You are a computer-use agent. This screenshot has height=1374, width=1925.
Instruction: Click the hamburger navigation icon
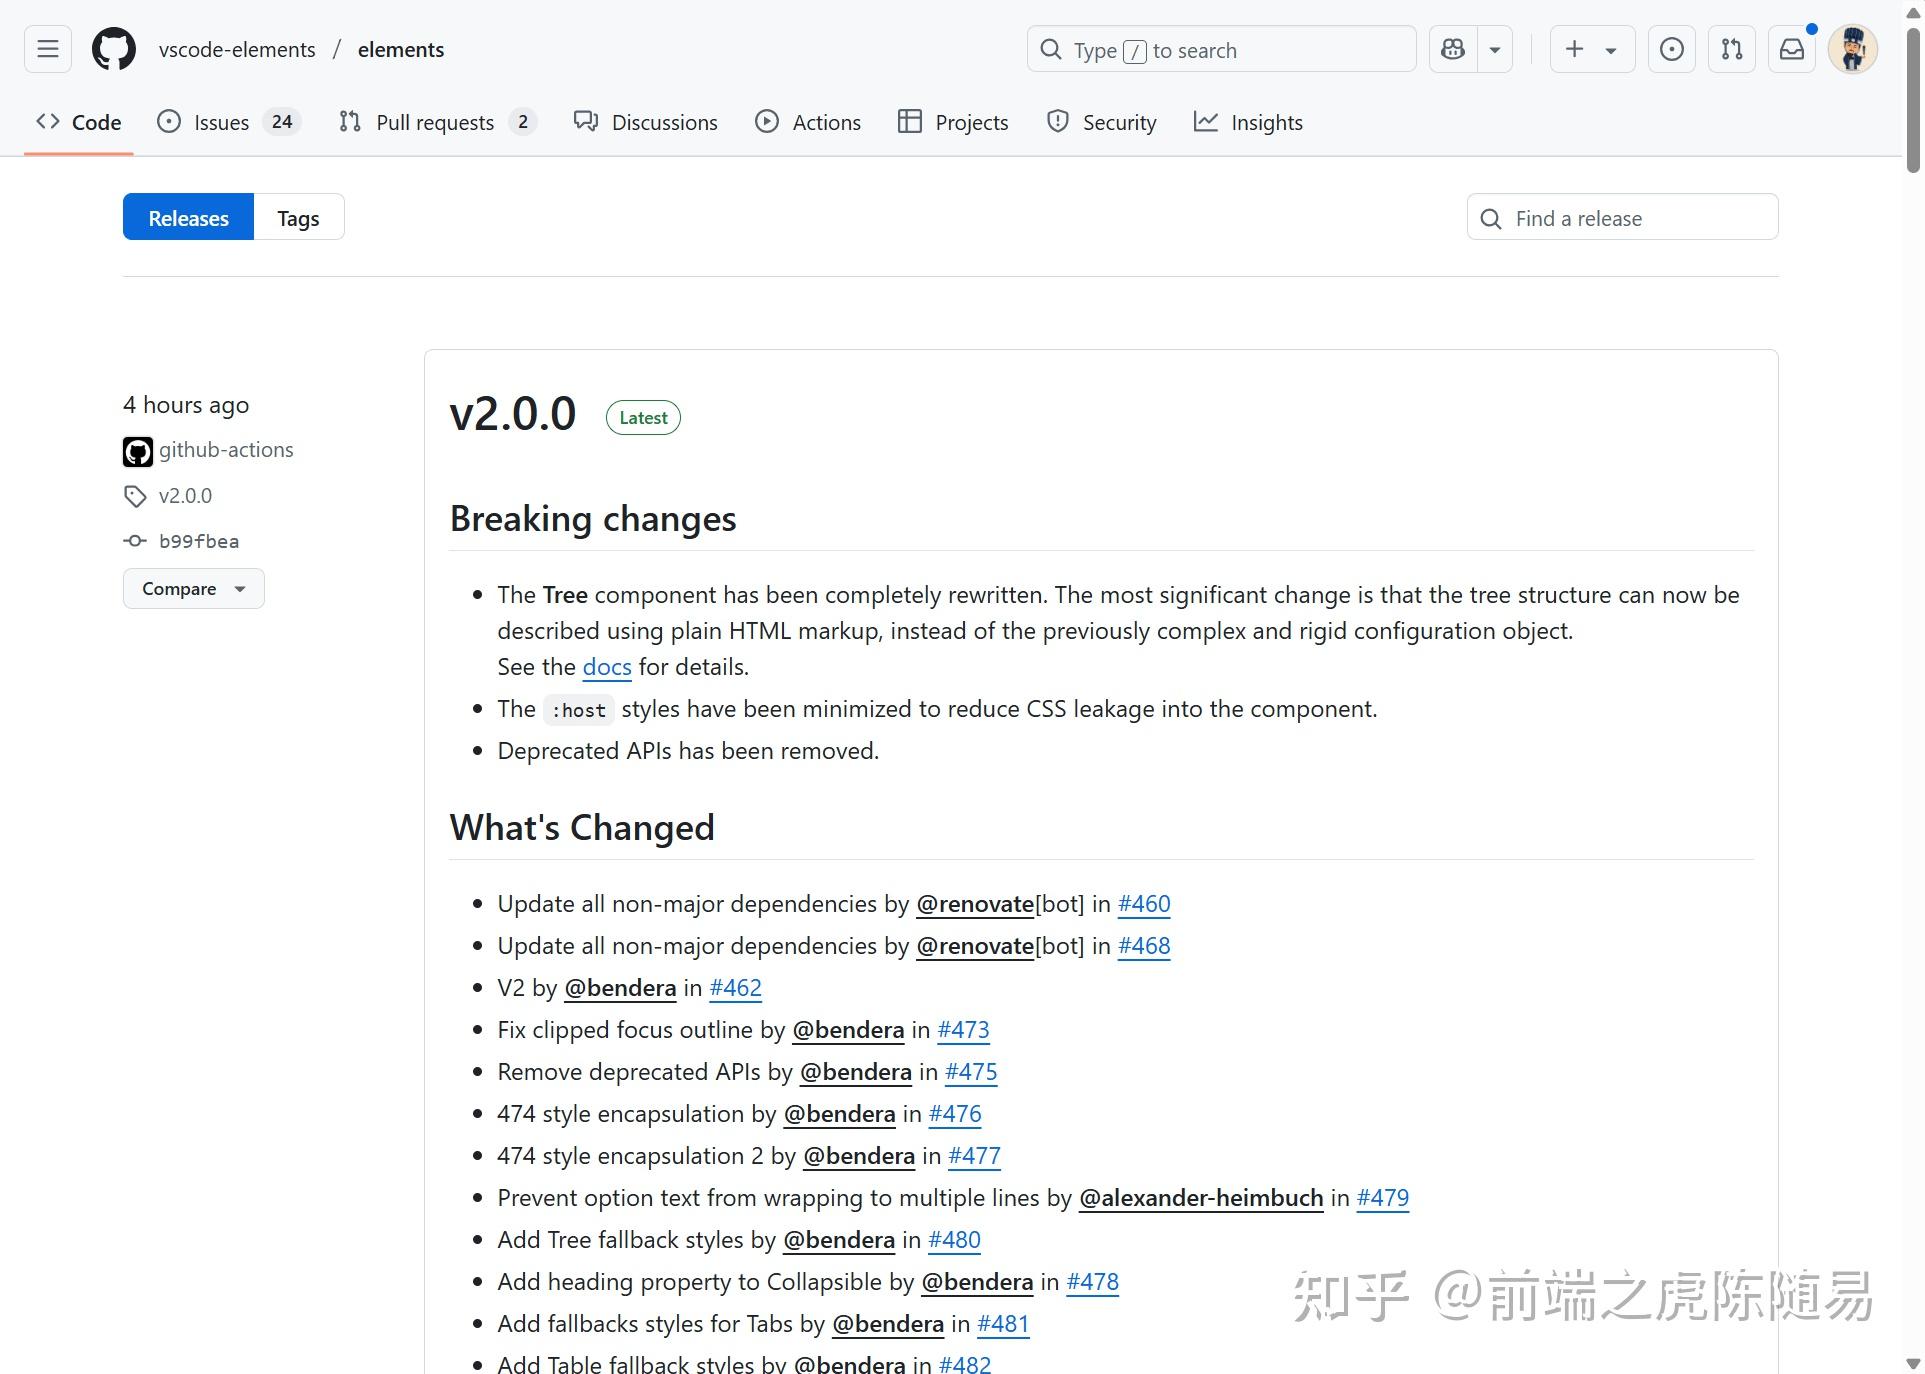(46, 48)
